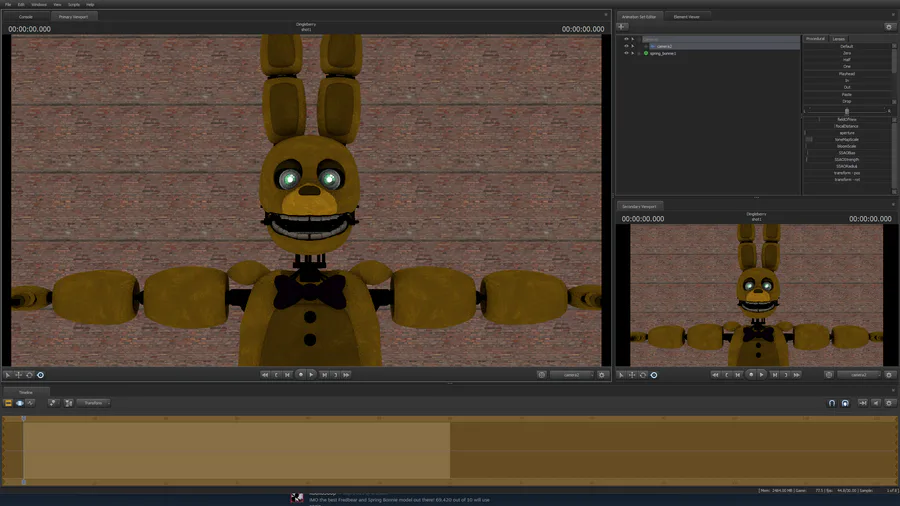This screenshot has height=506, width=900.
Task: Jump to last frame in primary viewport
Action: (x=346, y=375)
